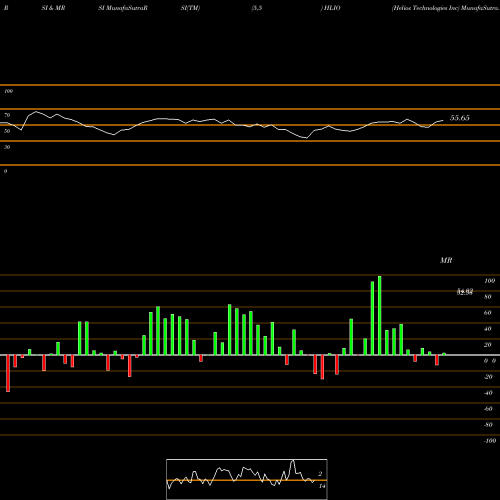
Task: Click the white RSI line's end point
Action: [443, 120]
